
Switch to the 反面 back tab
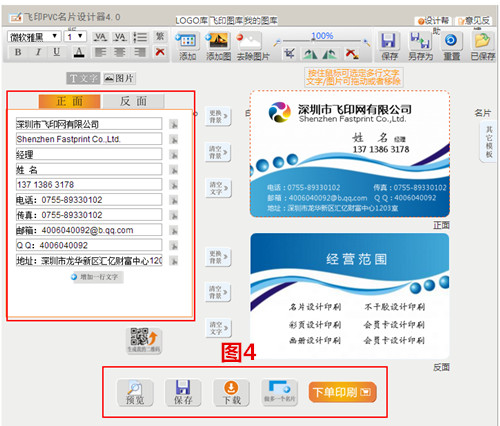(133, 101)
